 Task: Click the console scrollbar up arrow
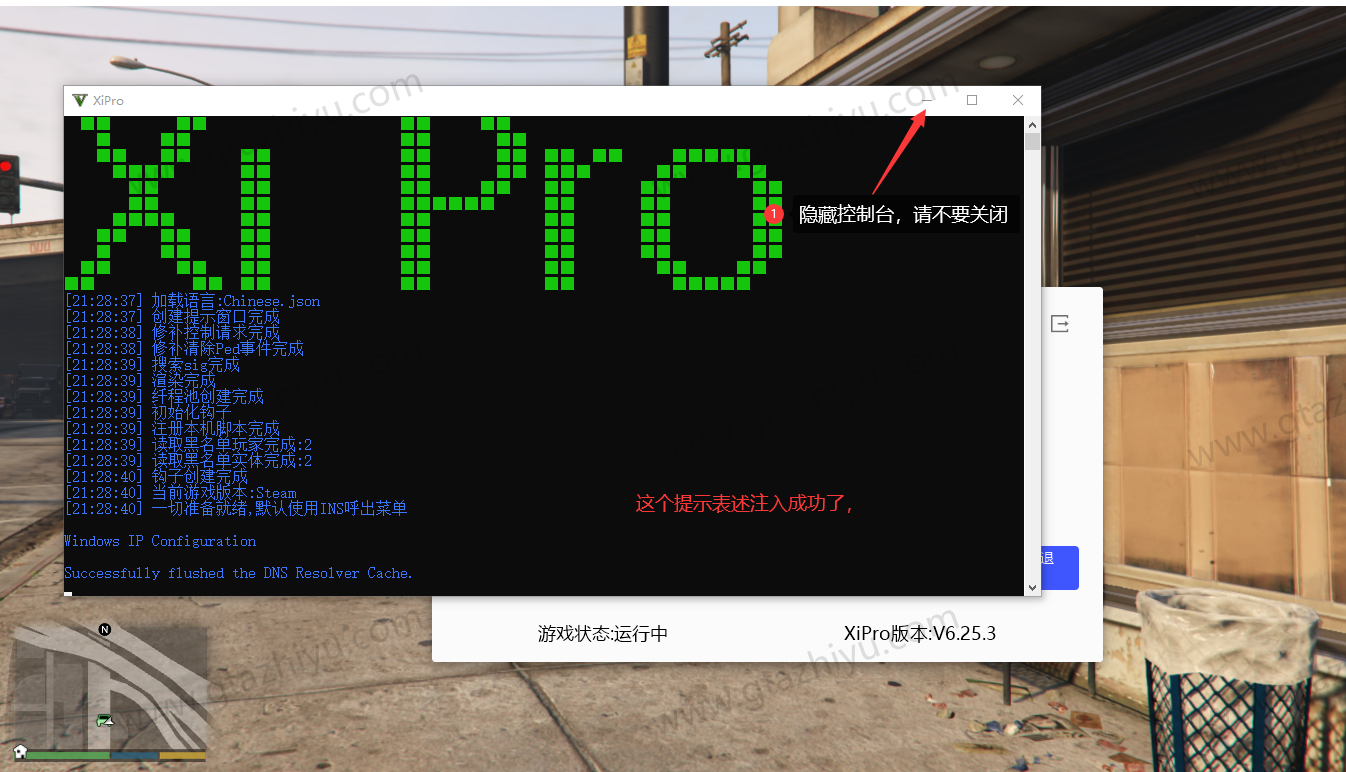[x=1033, y=125]
